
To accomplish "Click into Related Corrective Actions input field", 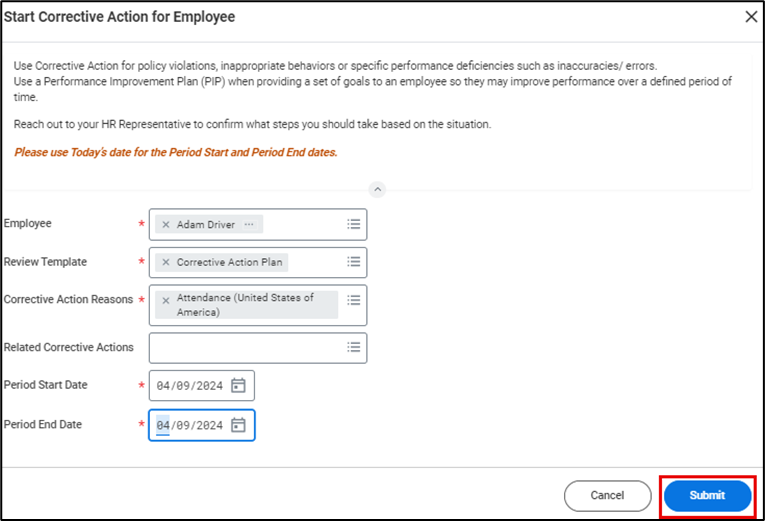I will (x=245, y=347).
